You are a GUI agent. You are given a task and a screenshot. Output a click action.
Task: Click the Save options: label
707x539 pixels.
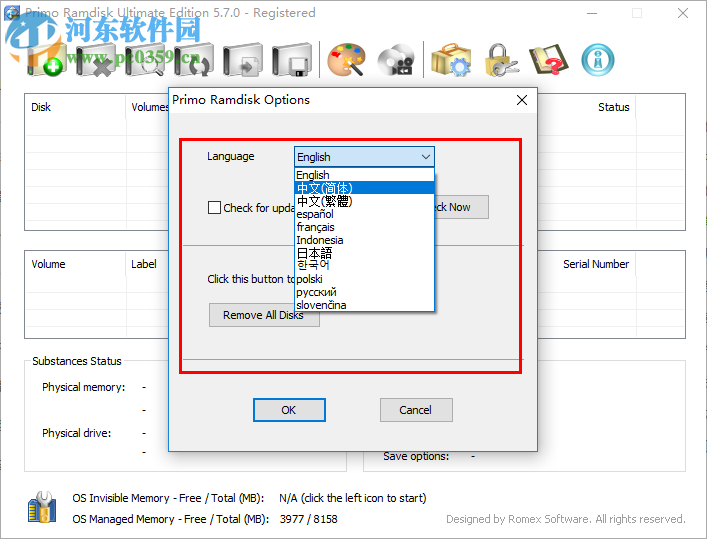point(416,456)
